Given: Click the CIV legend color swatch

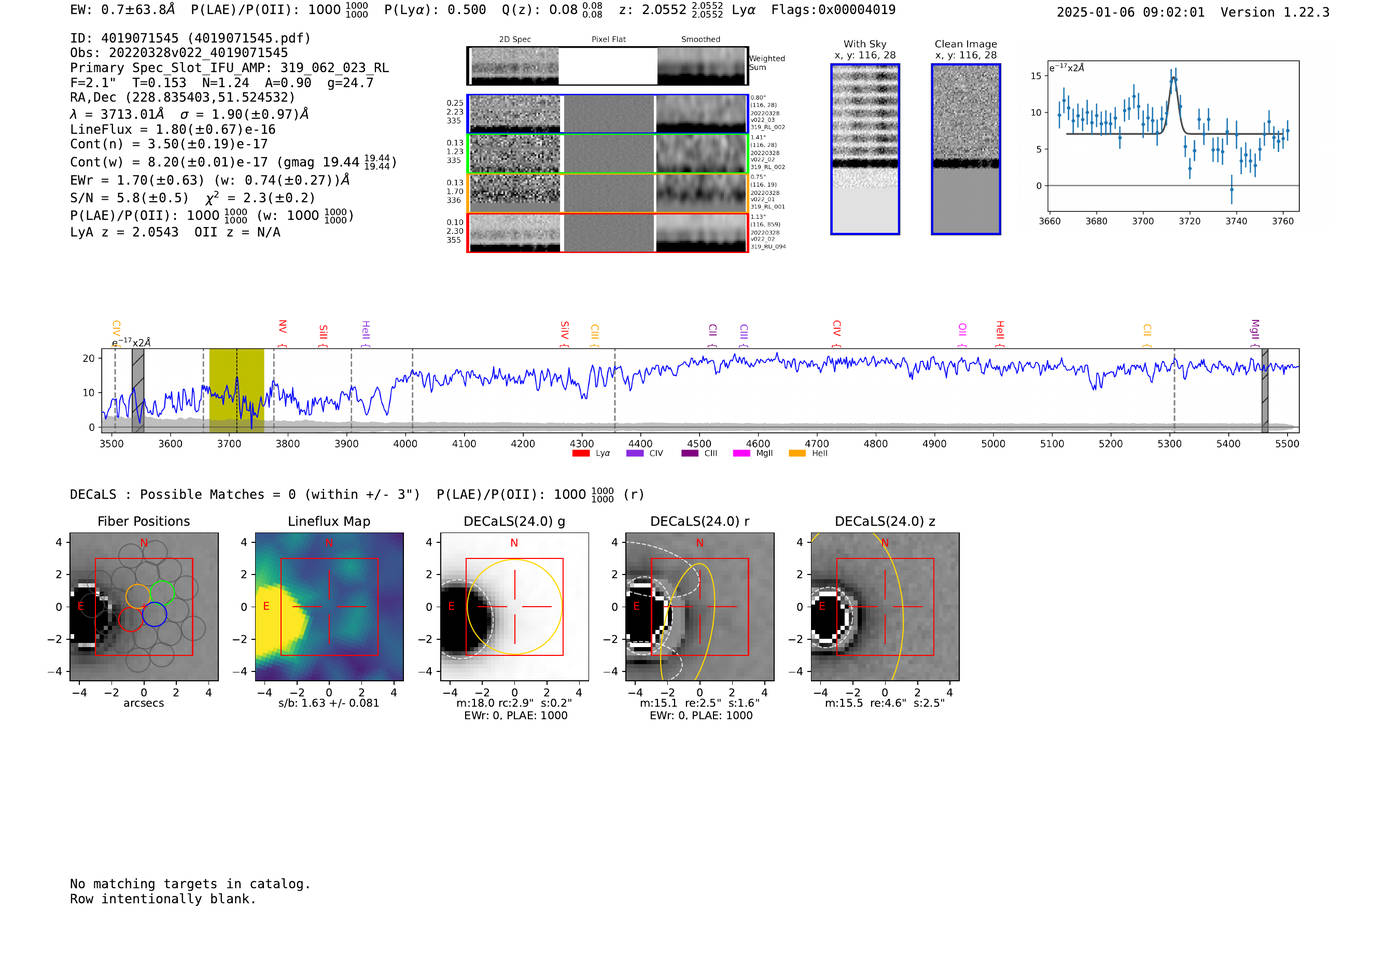Looking at the screenshot, I should coord(635,454).
